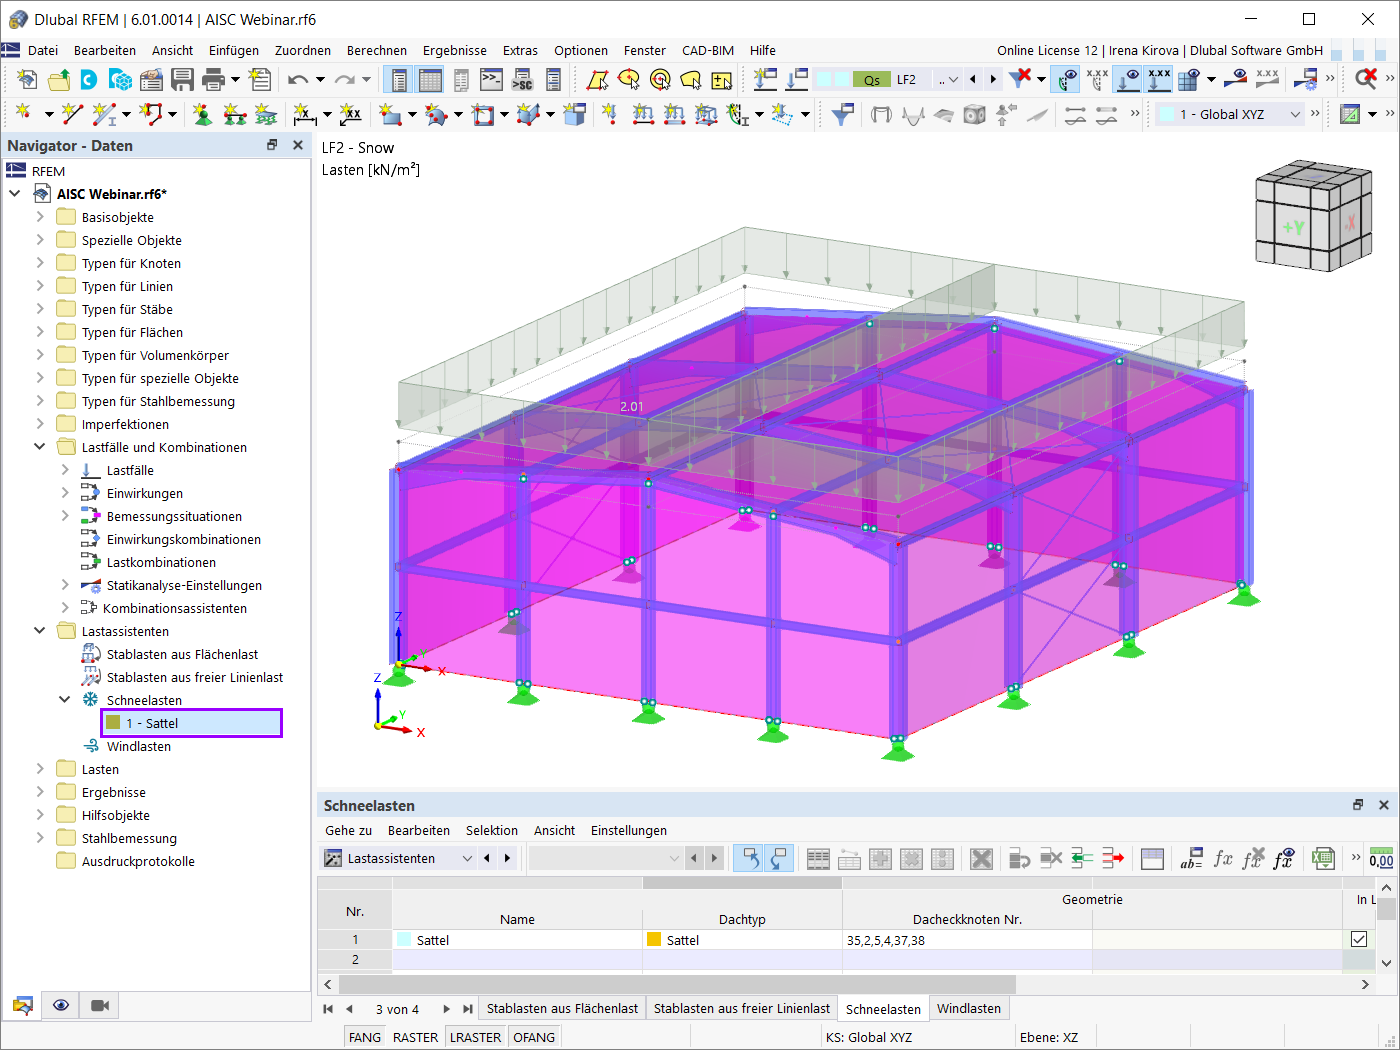Image resolution: width=1400 pixels, height=1050 pixels.
Task: Collapse Lastfälle und Kombinationen folder
Action: [x=40, y=447]
